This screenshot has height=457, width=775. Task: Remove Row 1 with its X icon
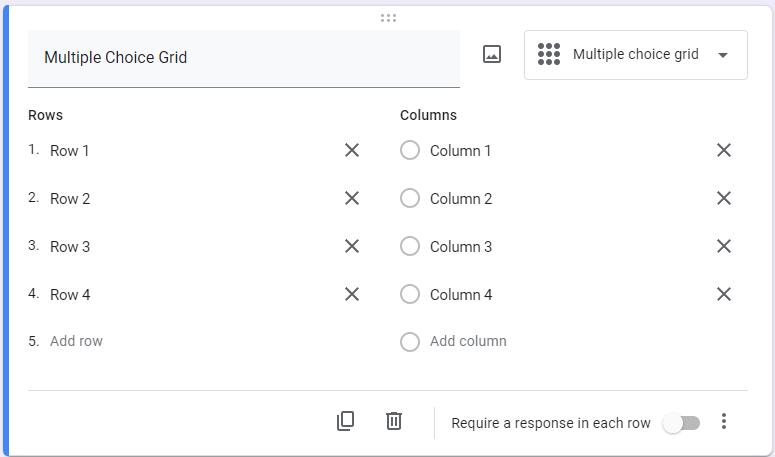[x=352, y=151]
